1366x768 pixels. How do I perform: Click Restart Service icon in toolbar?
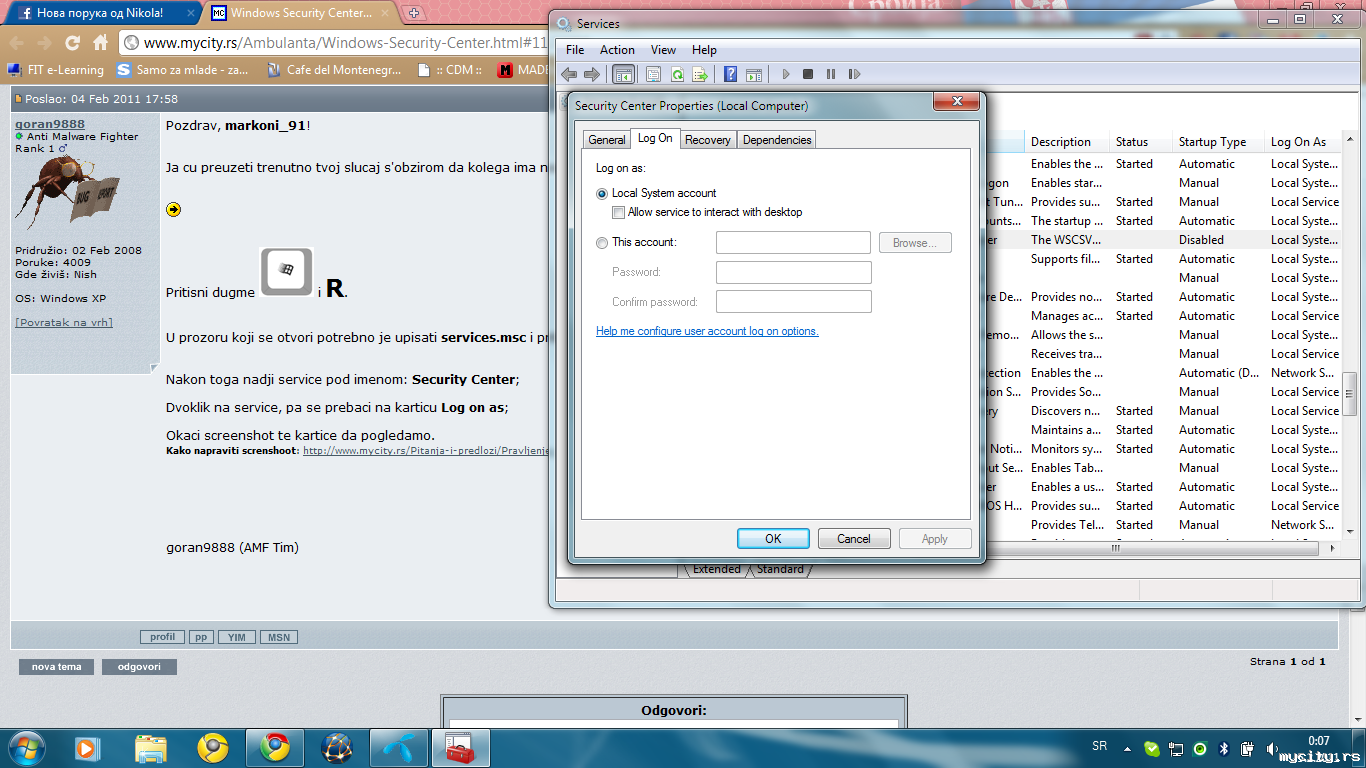click(x=854, y=74)
